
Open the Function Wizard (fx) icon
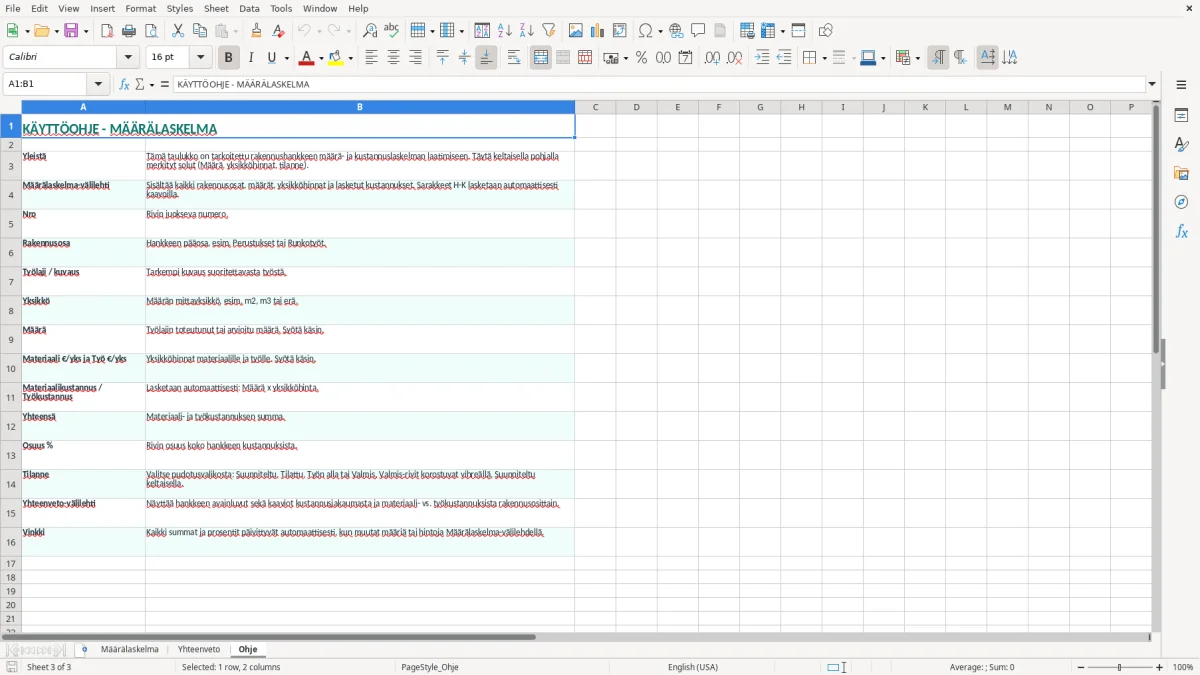125,84
